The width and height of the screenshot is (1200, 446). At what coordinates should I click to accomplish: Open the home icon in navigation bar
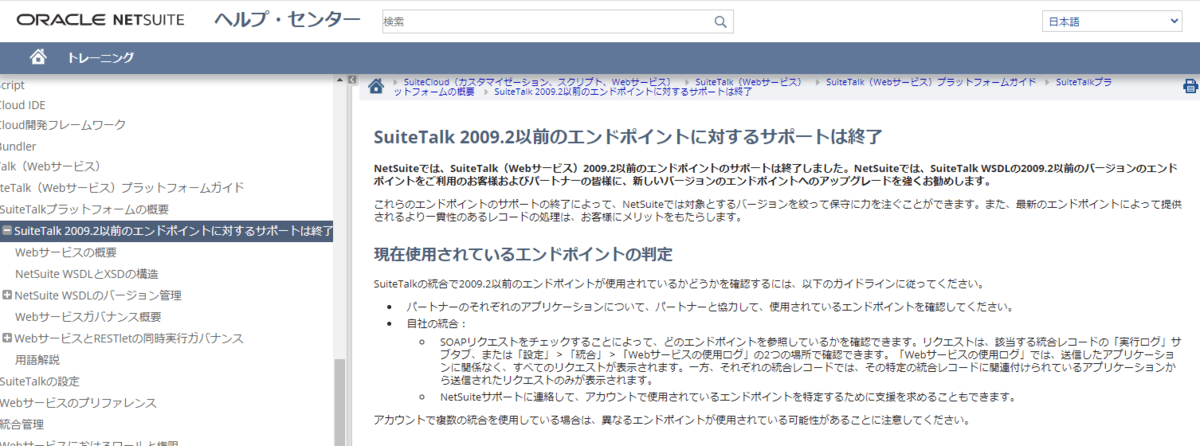point(38,57)
